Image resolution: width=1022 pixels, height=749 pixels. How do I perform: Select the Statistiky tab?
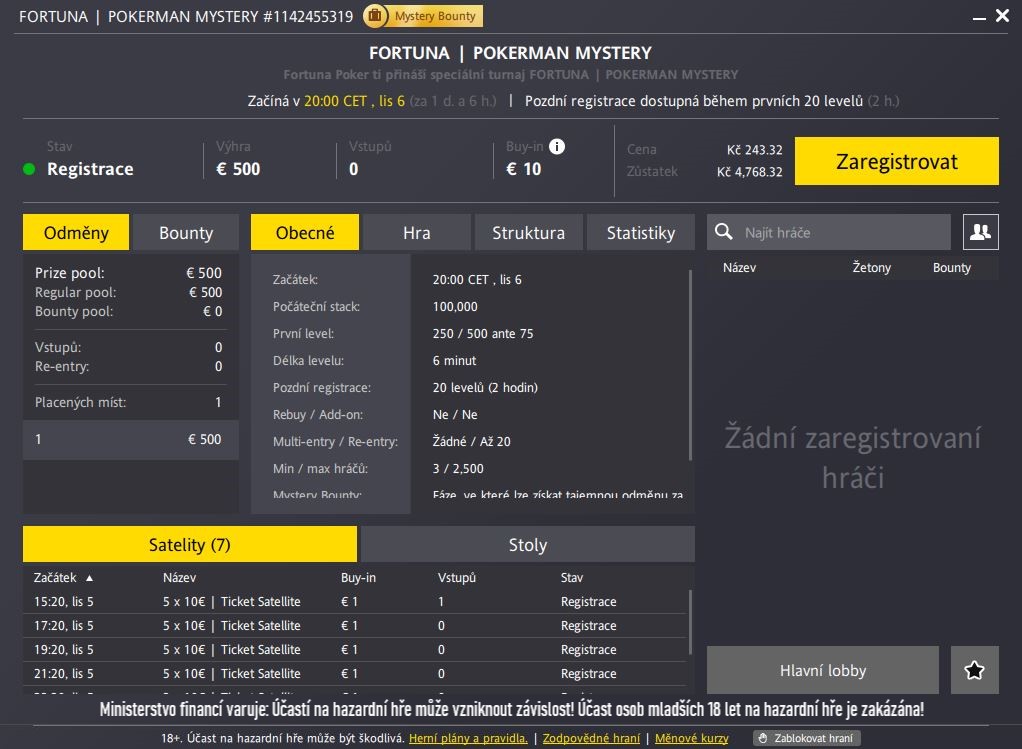pos(640,233)
